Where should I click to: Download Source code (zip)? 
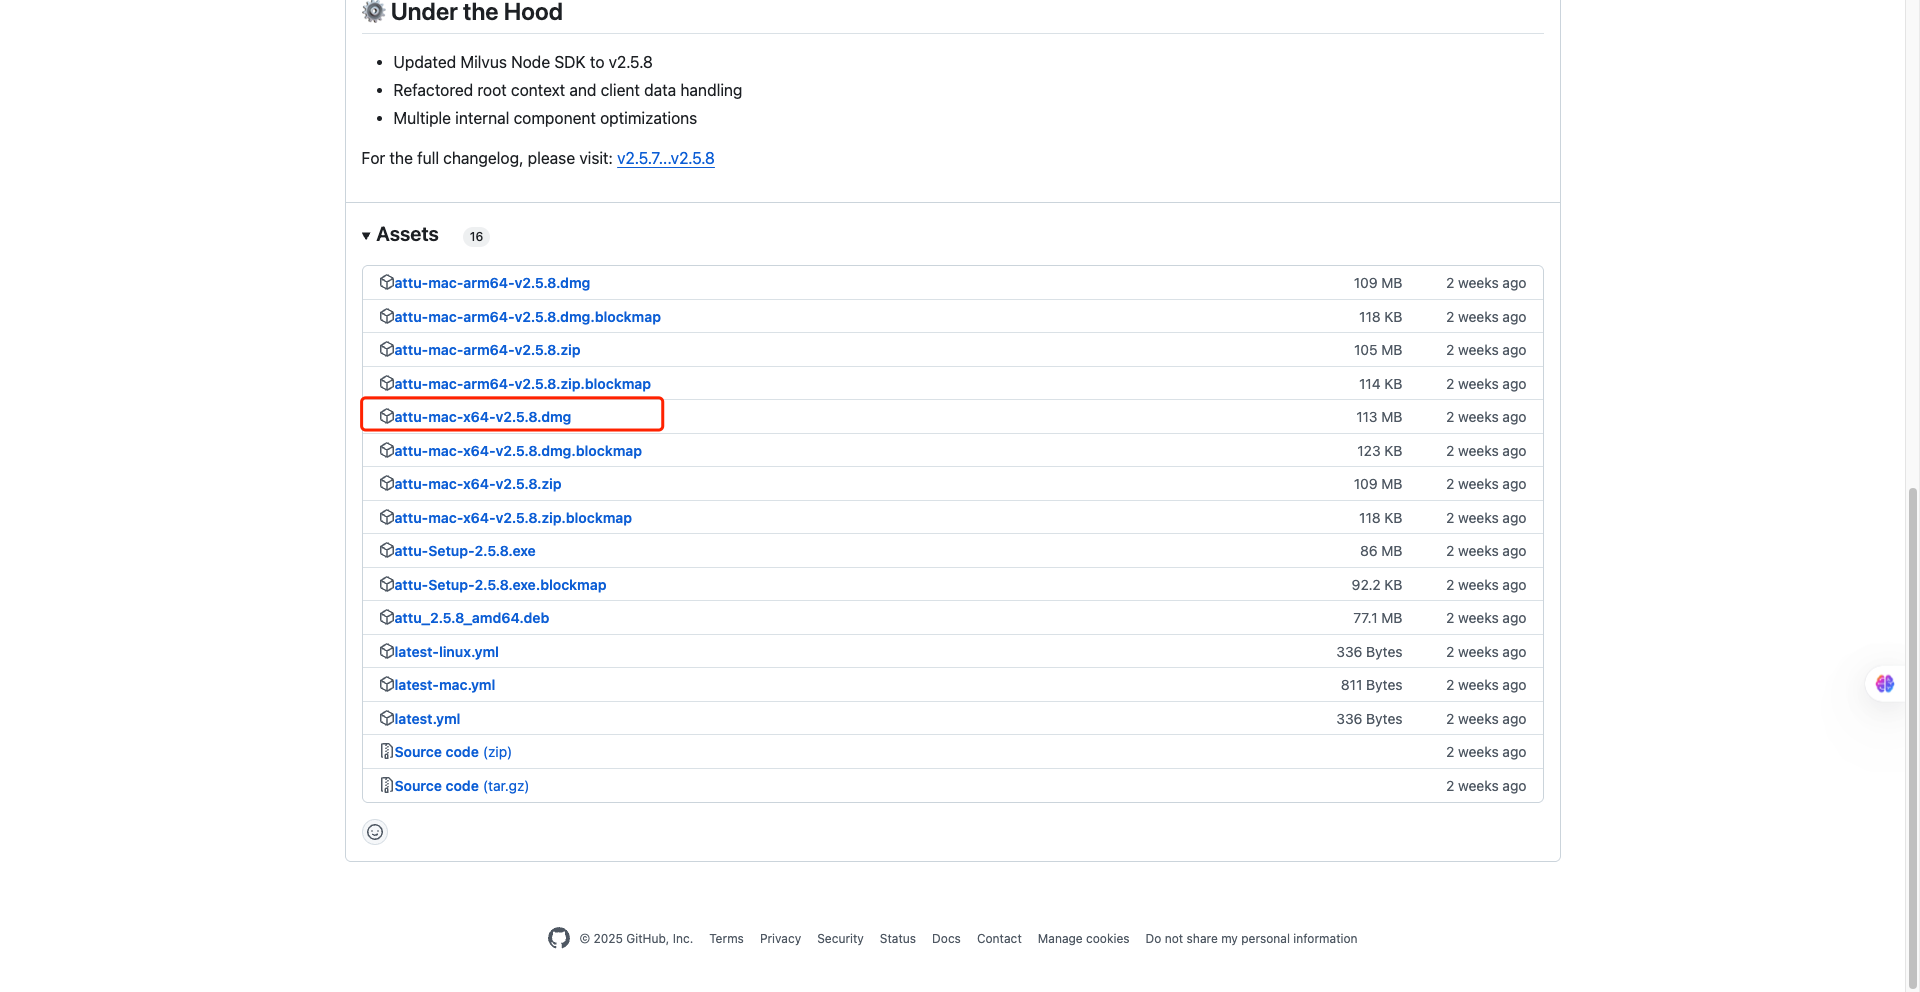453,752
